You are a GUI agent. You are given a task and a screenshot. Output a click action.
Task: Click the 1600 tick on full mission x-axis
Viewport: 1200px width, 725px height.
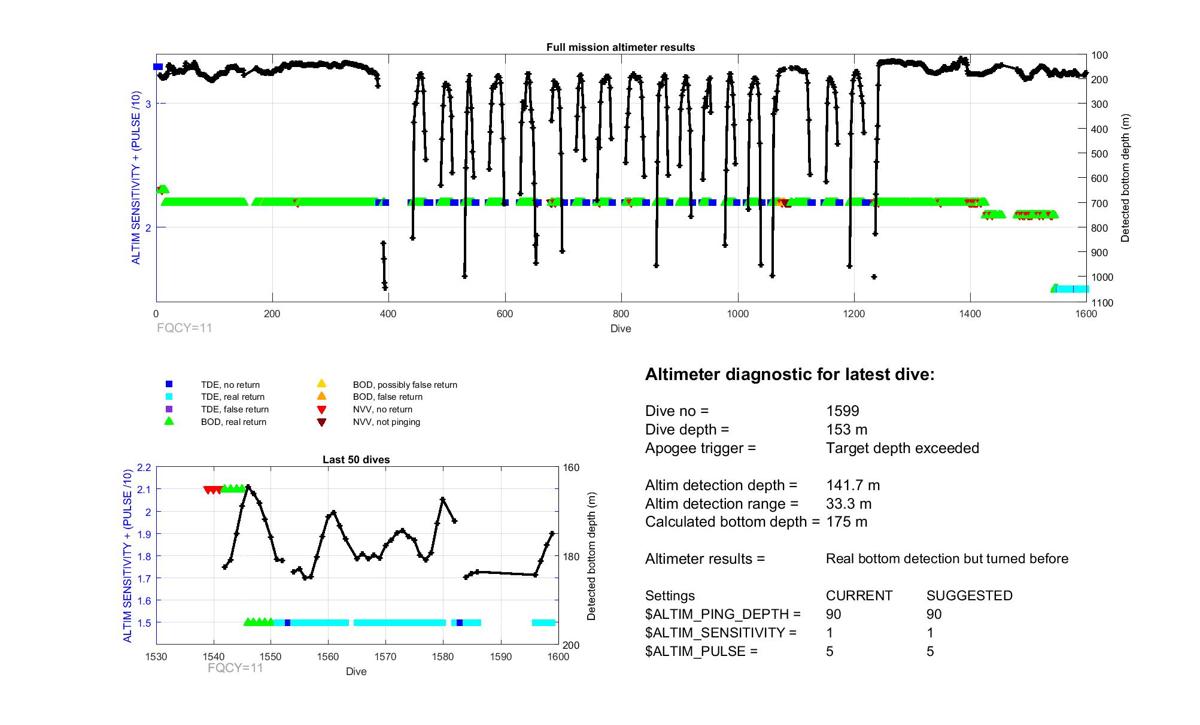(1086, 313)
